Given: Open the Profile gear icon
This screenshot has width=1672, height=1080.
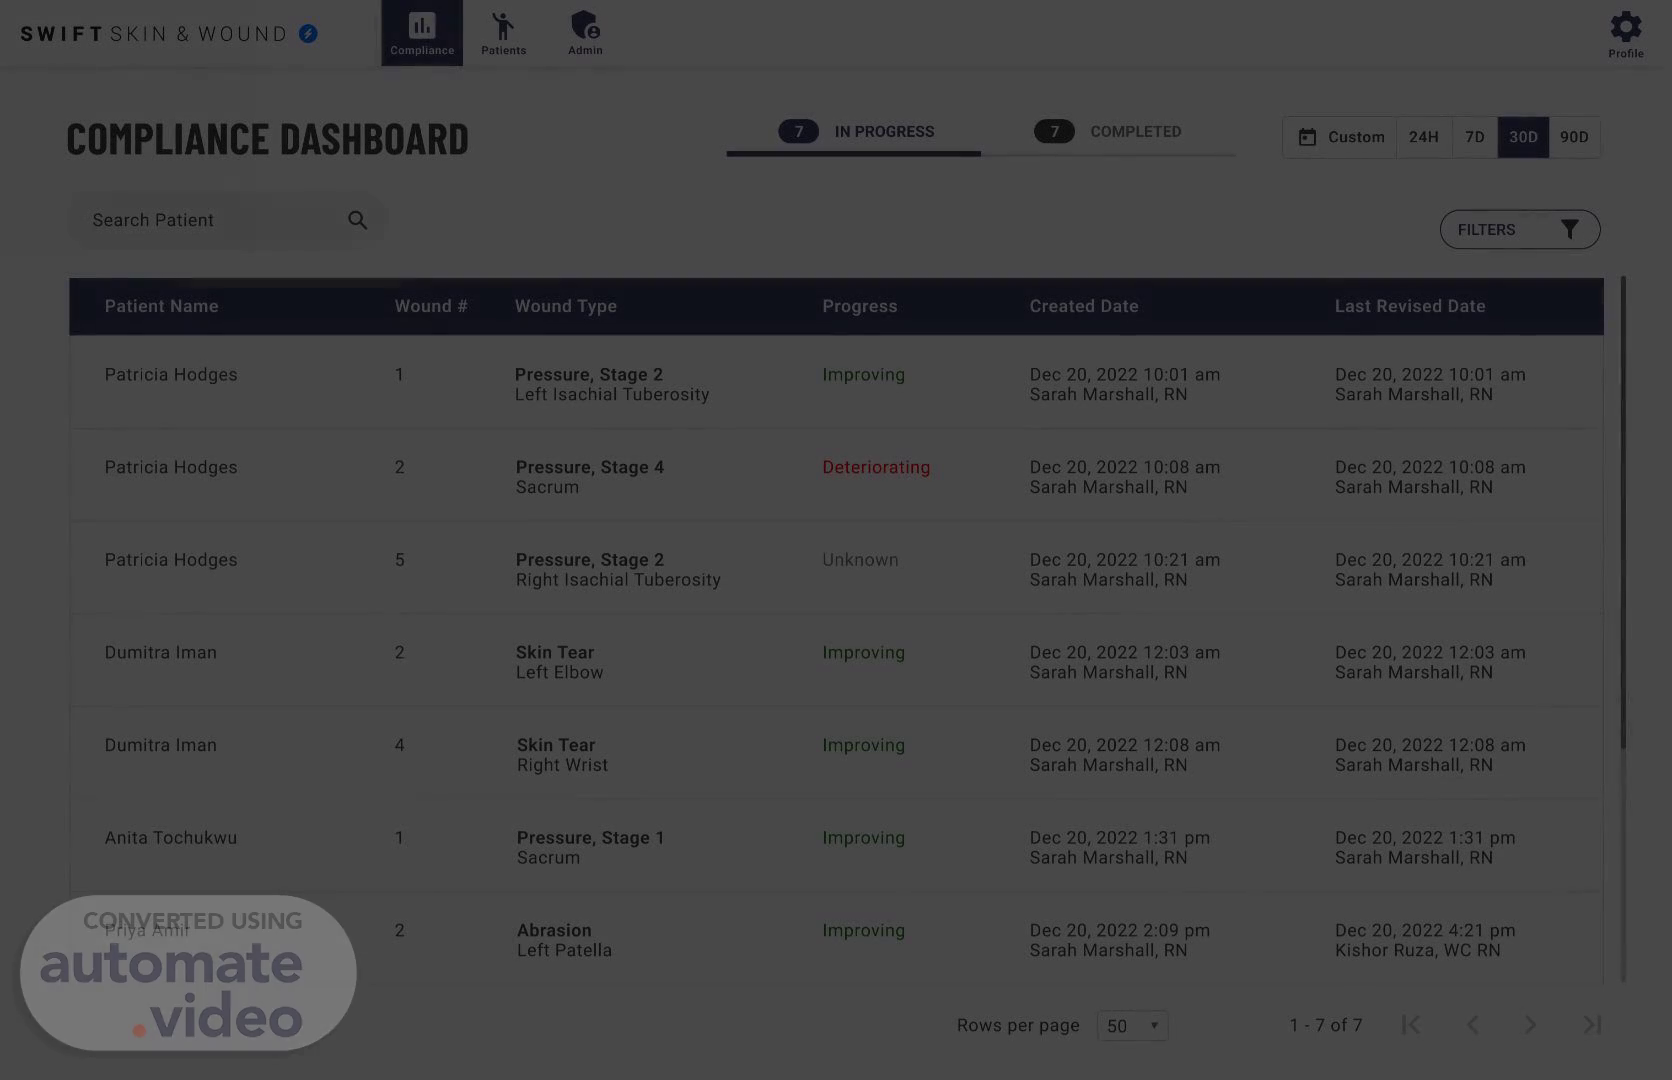Looking at the screenshot, I should (x=1625, y=28).
